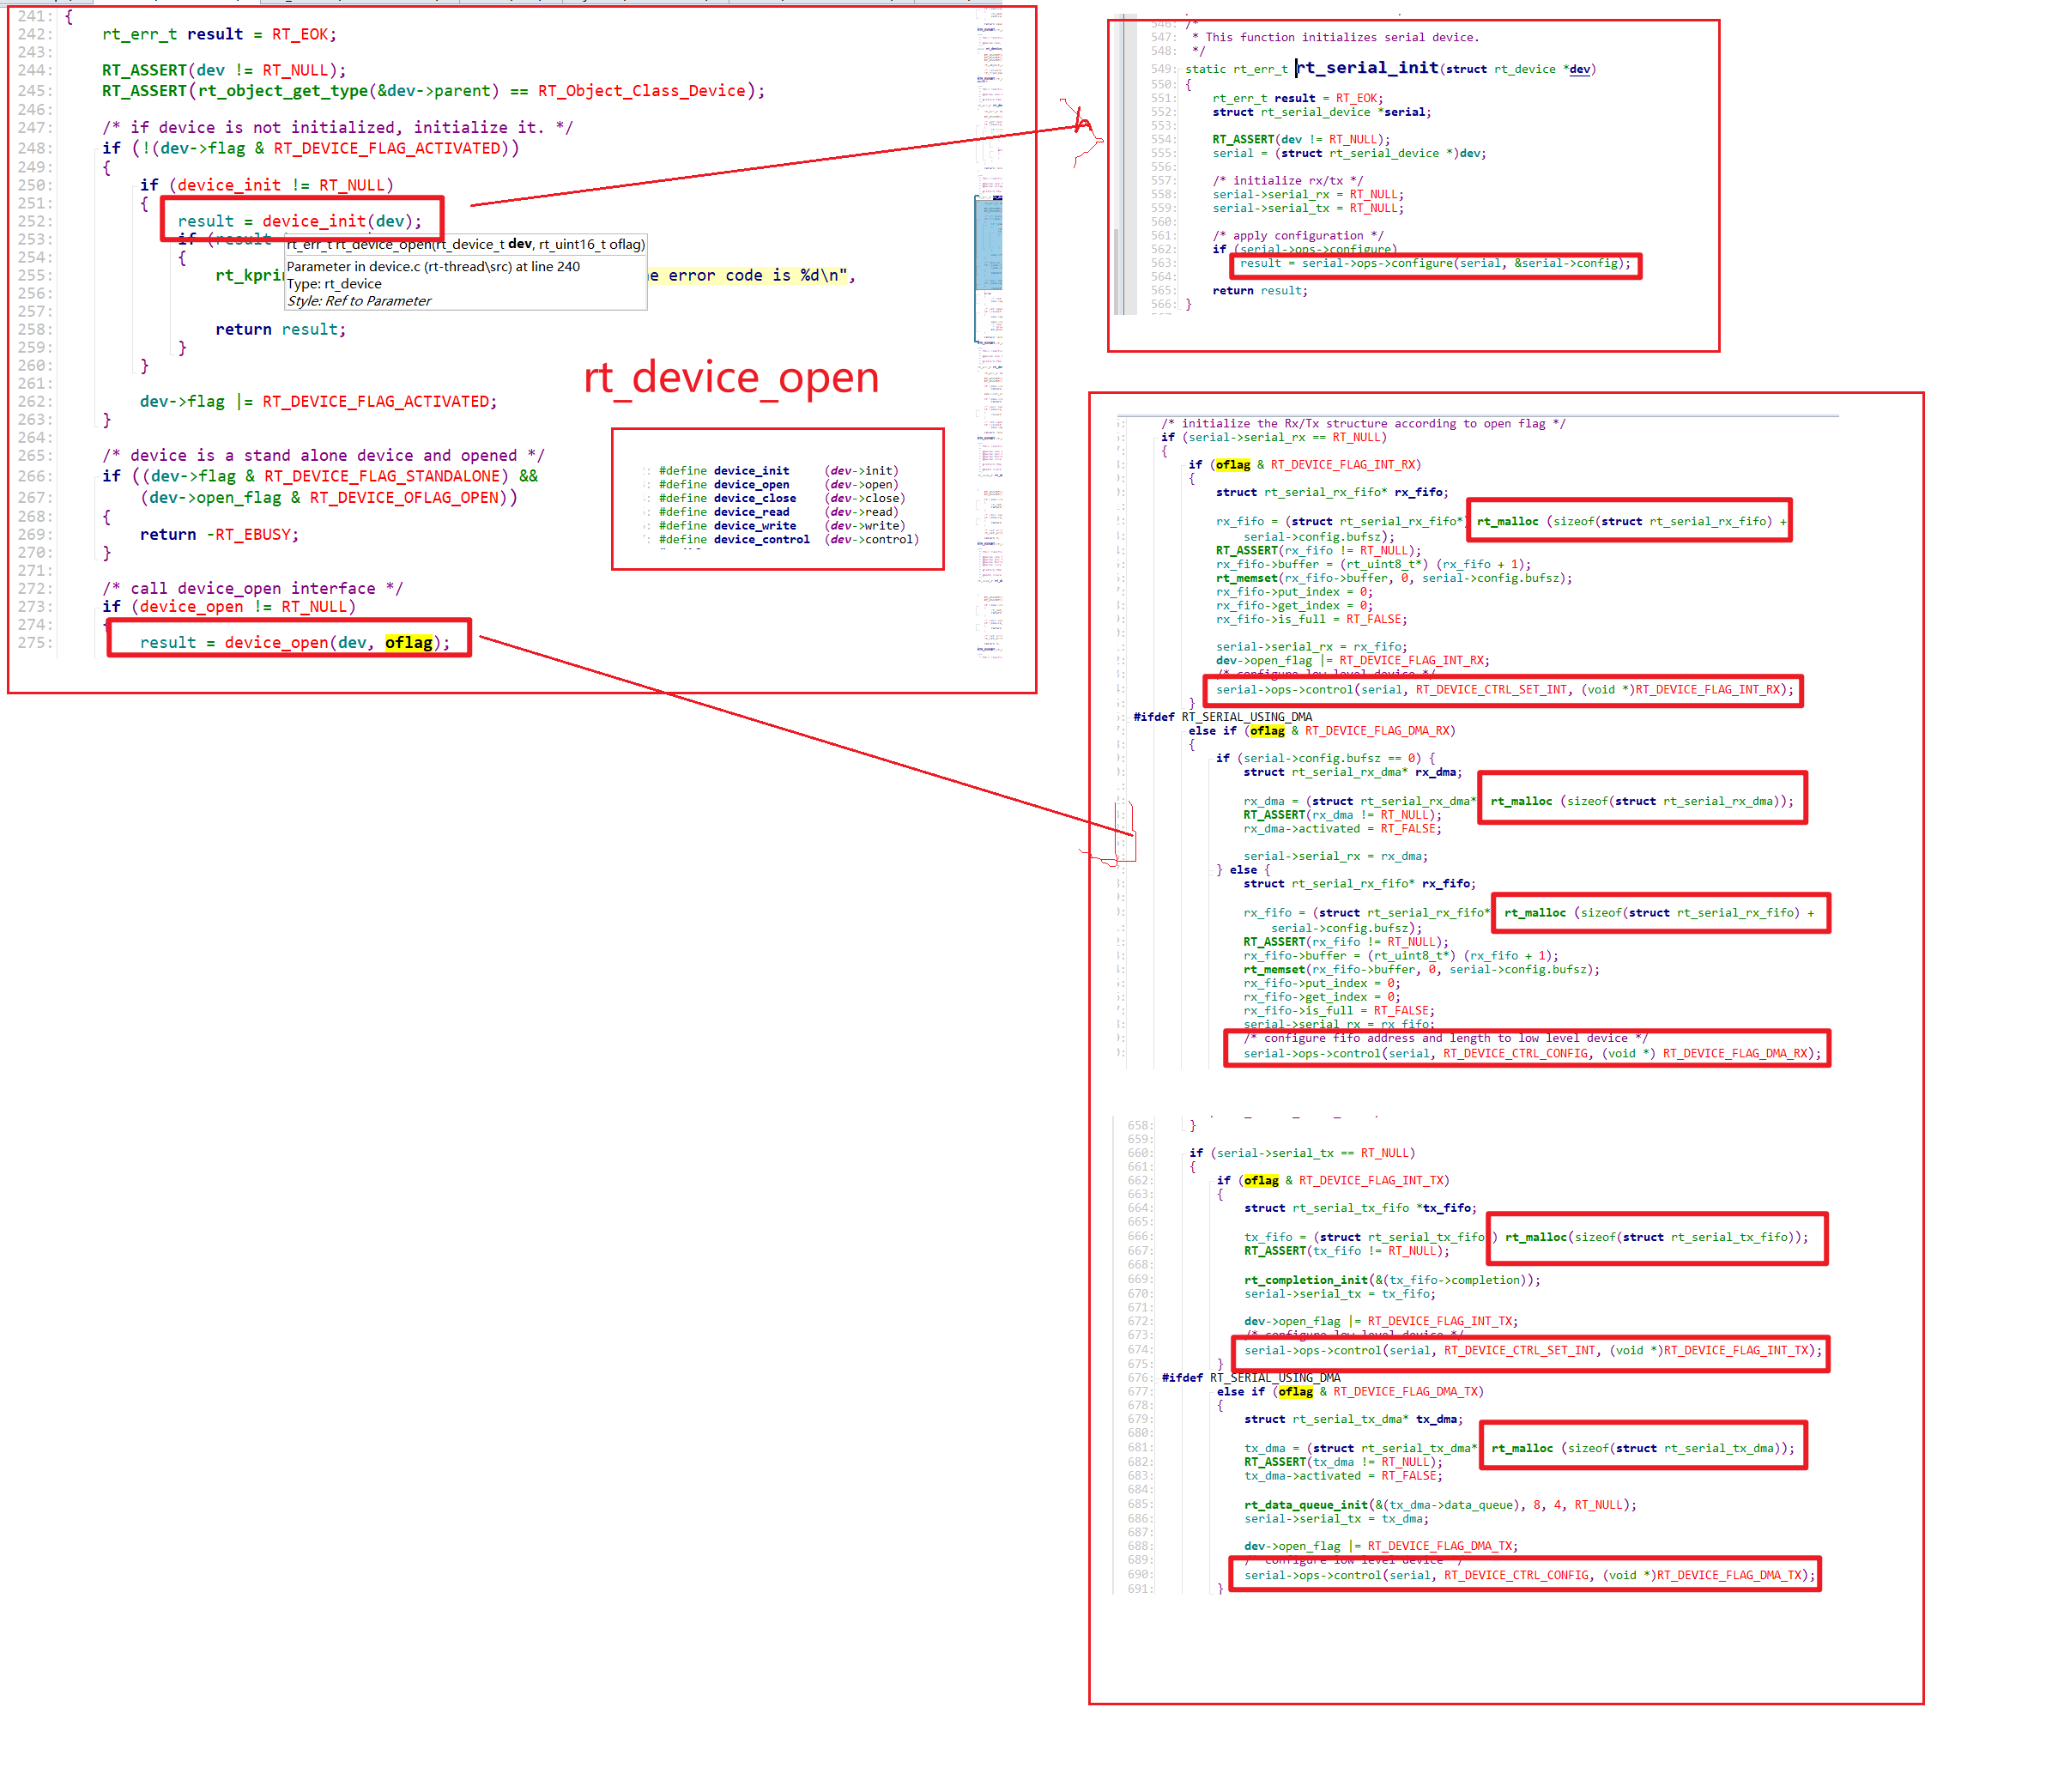Click '#define device_init' macro line
This screenshot has width=2046, height=1792.
(778, 471)
